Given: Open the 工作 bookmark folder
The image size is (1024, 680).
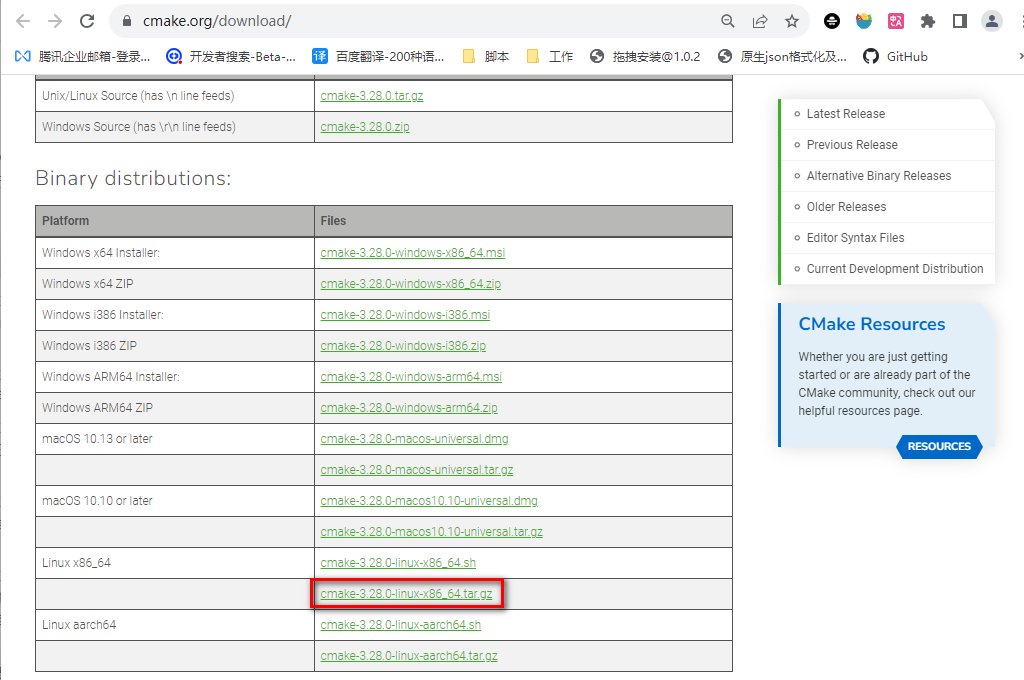Looking at the screenshot, I should click(x=550, y=57).
